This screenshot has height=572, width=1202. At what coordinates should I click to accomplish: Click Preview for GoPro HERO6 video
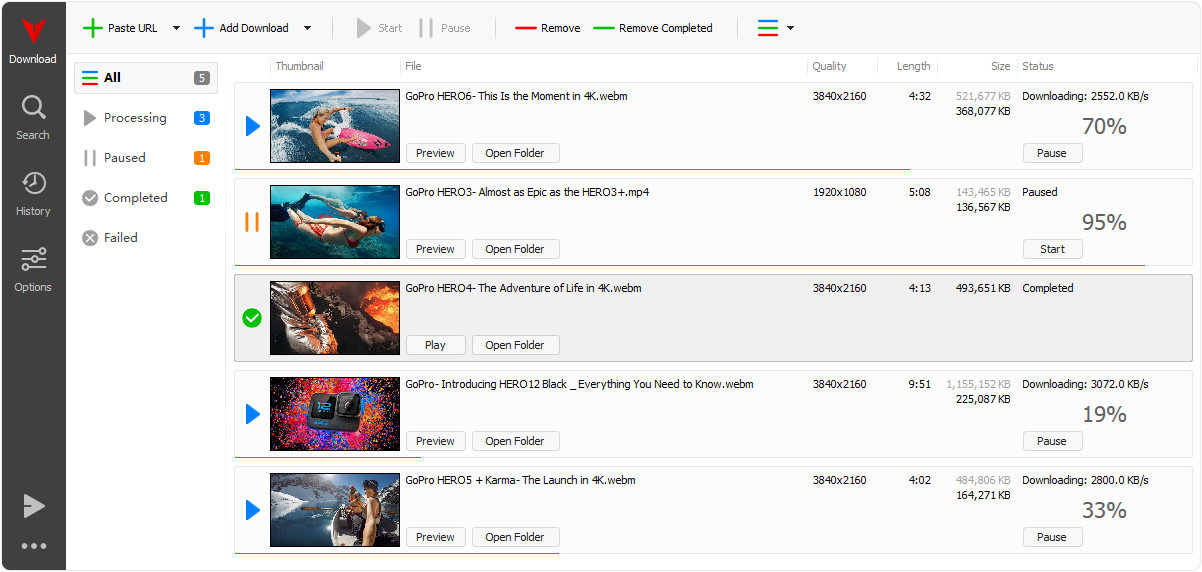[435, 153]
